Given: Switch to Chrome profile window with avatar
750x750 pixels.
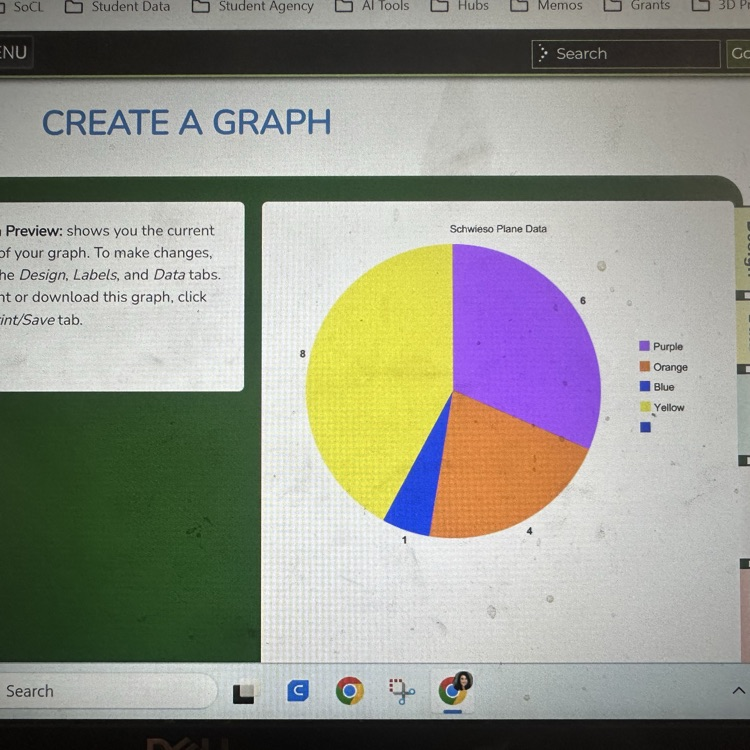Looking at the screenshot, I should click(x=454, y=690).
